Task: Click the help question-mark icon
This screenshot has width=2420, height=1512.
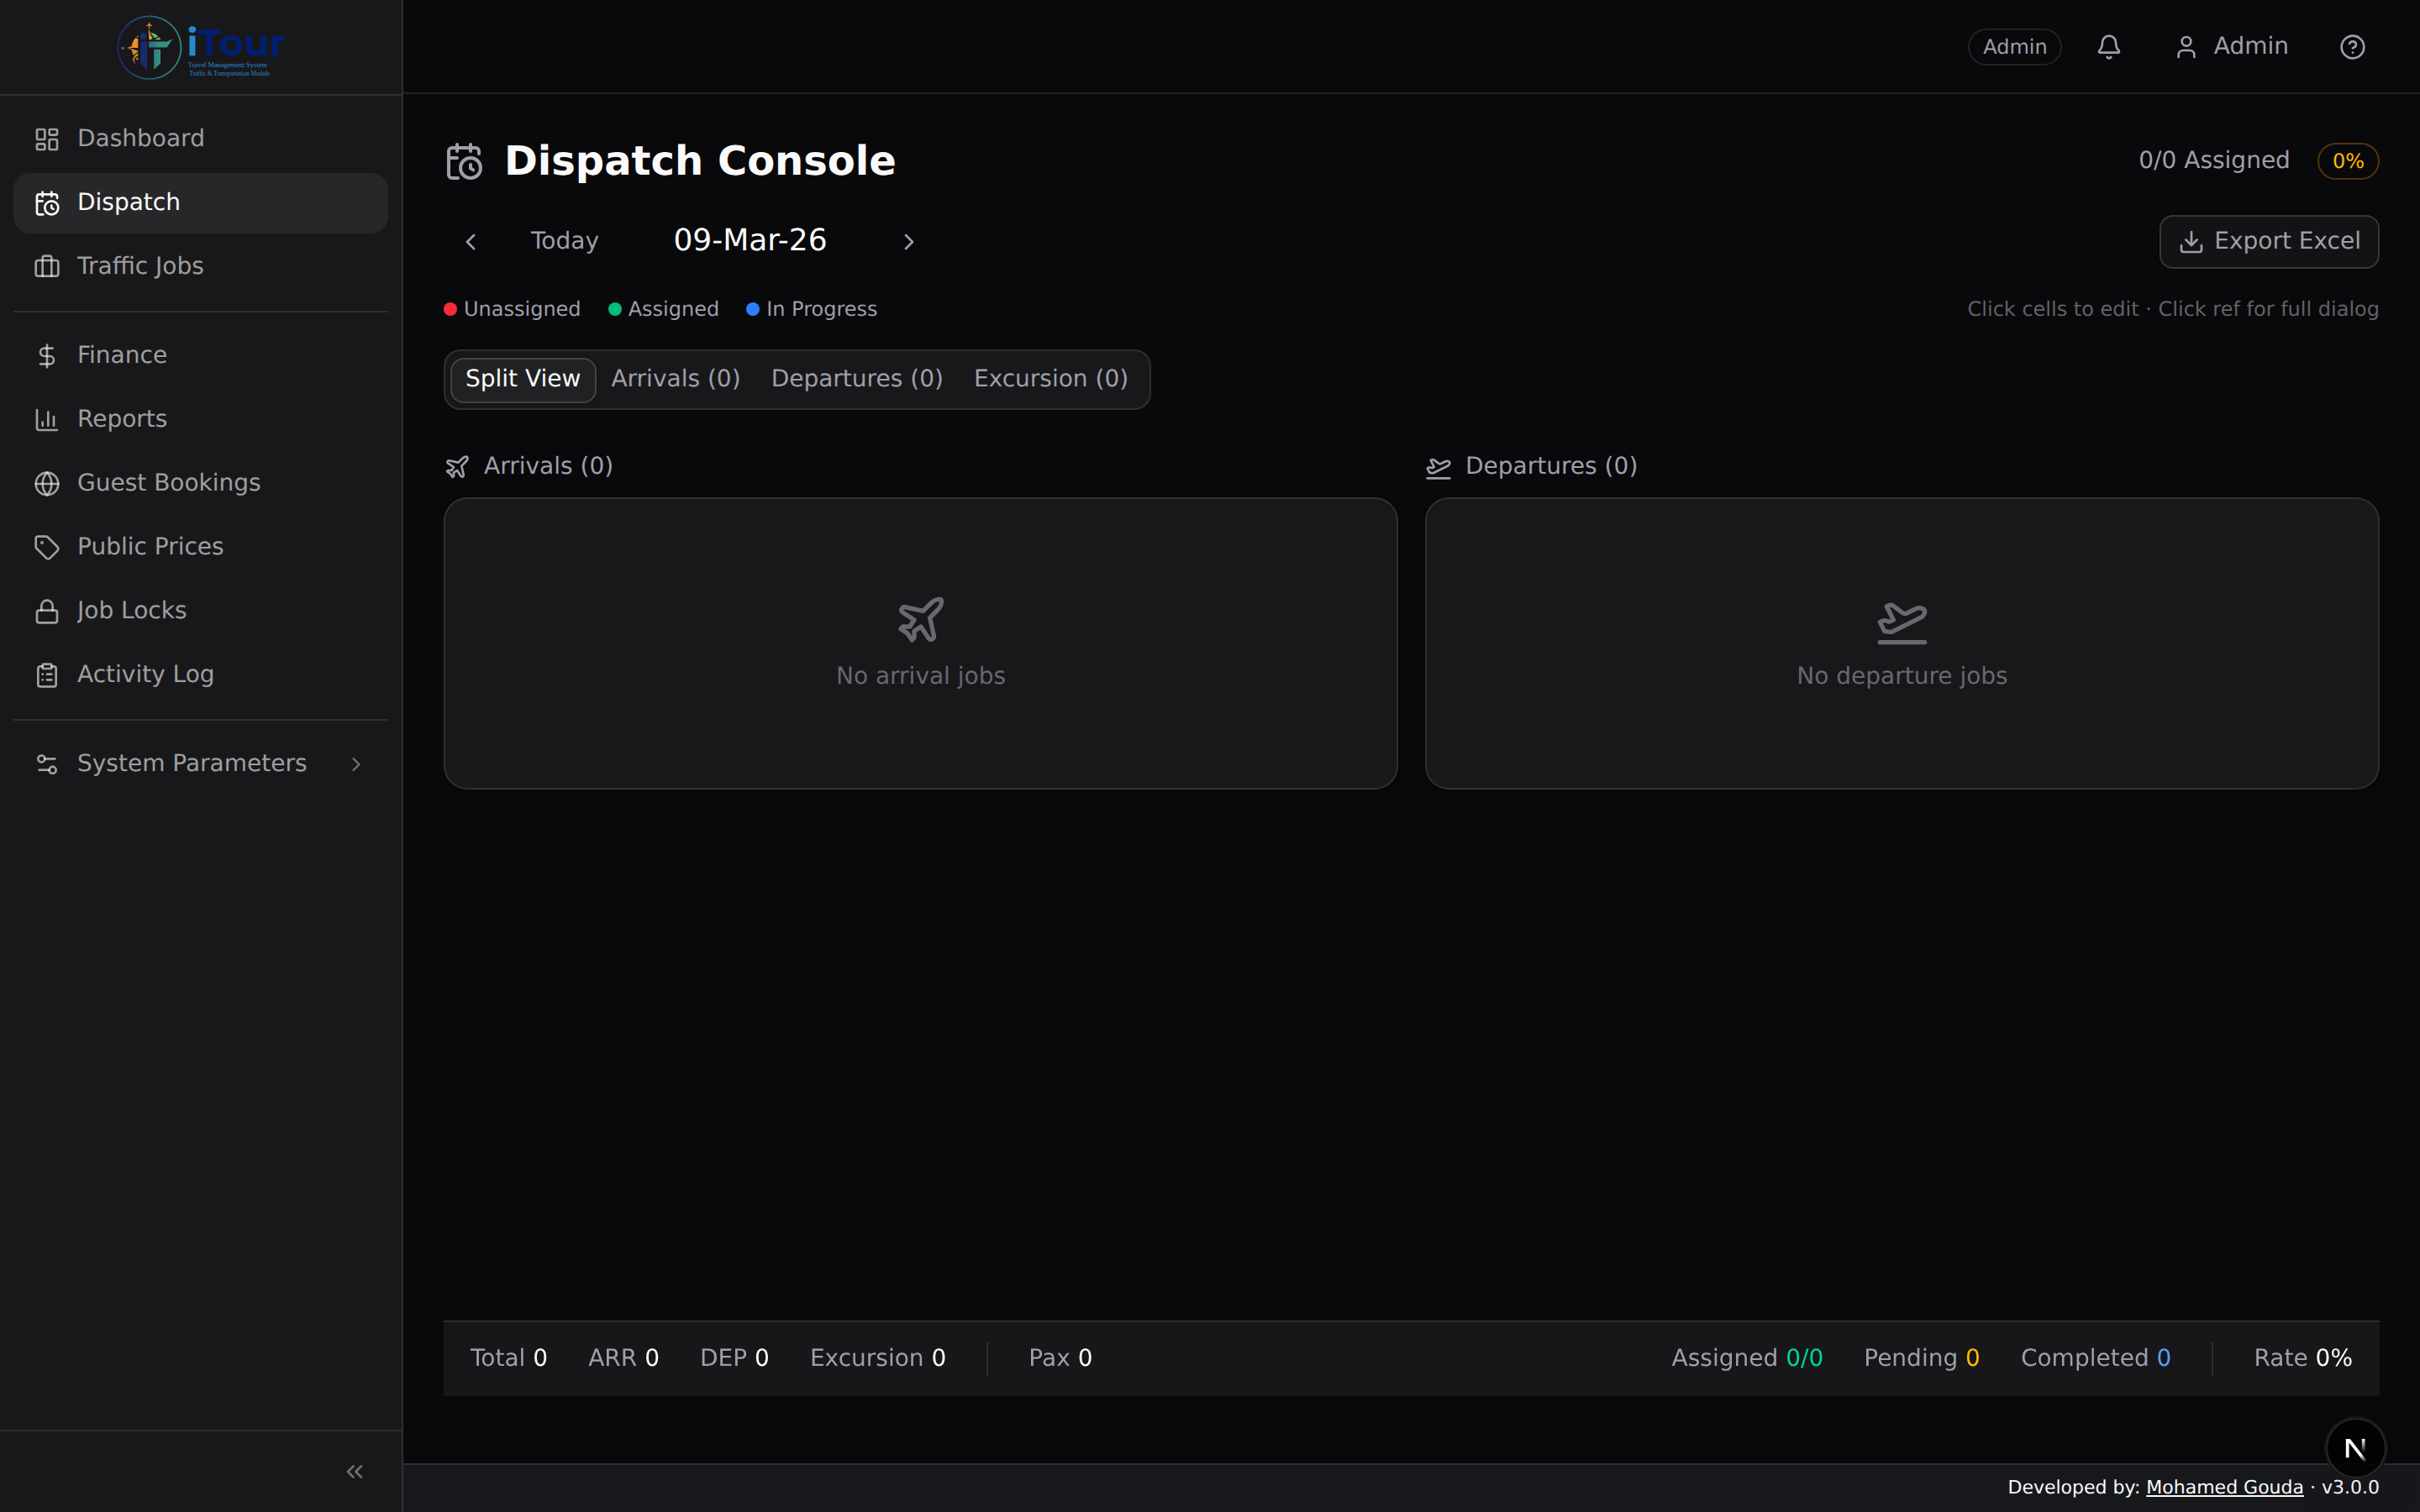Action: pyautogui.click(x=2352, y=46)
